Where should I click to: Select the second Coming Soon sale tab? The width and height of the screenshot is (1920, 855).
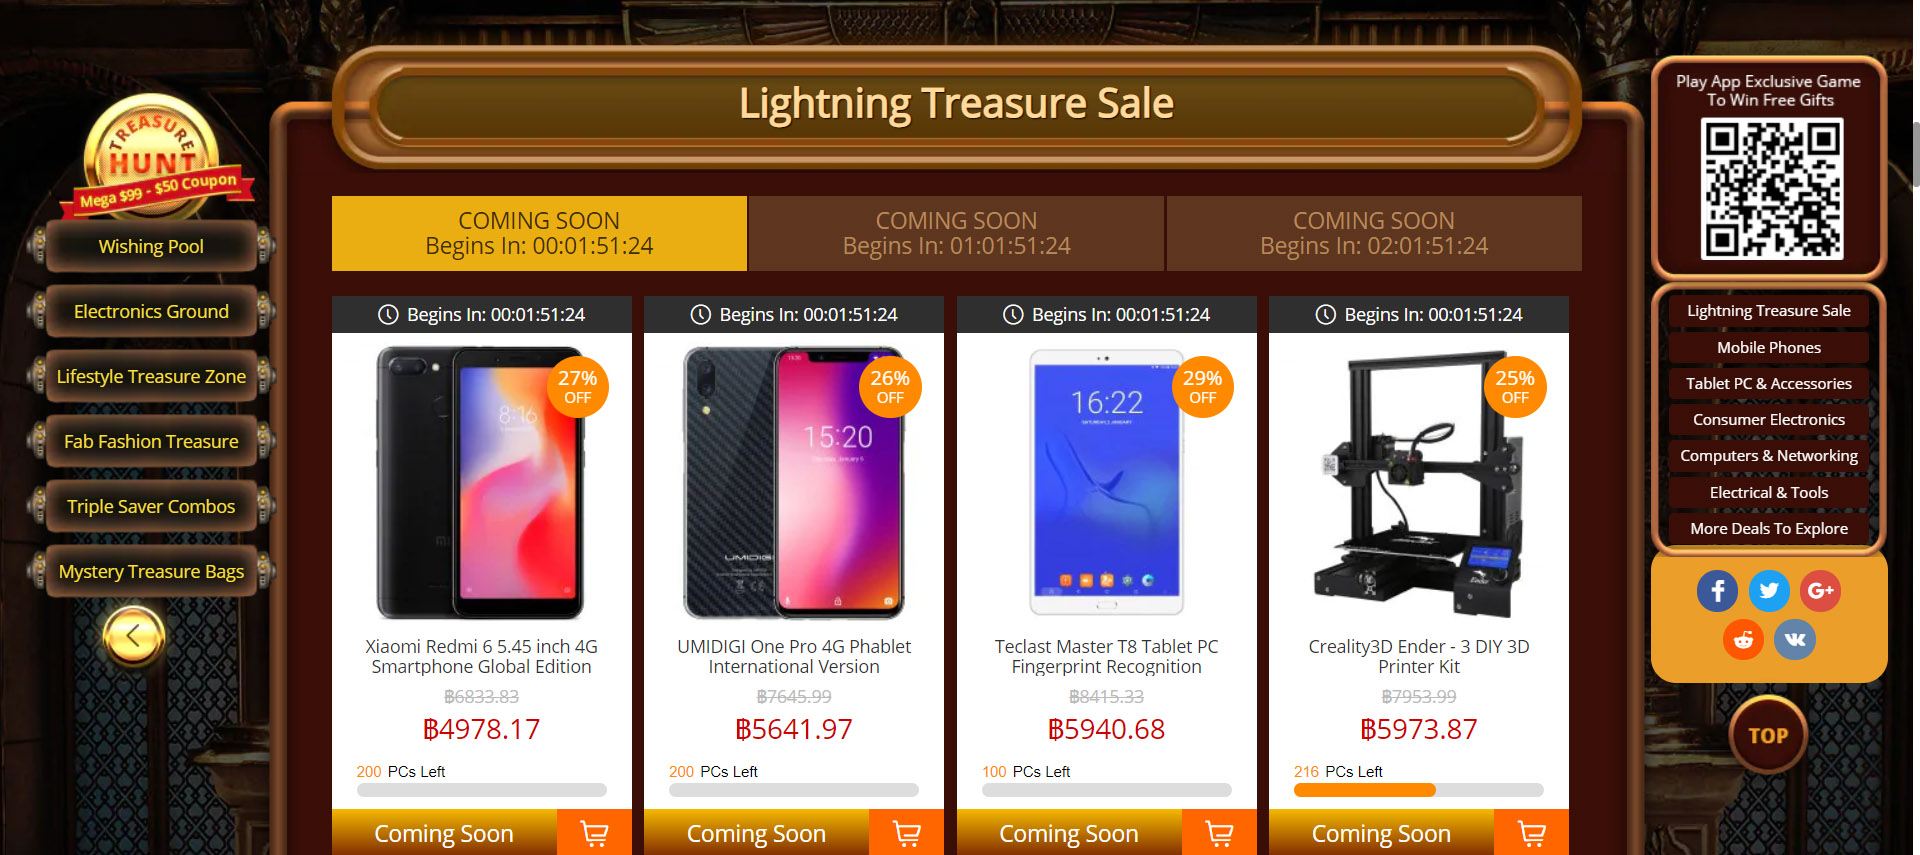coord(956,233)
